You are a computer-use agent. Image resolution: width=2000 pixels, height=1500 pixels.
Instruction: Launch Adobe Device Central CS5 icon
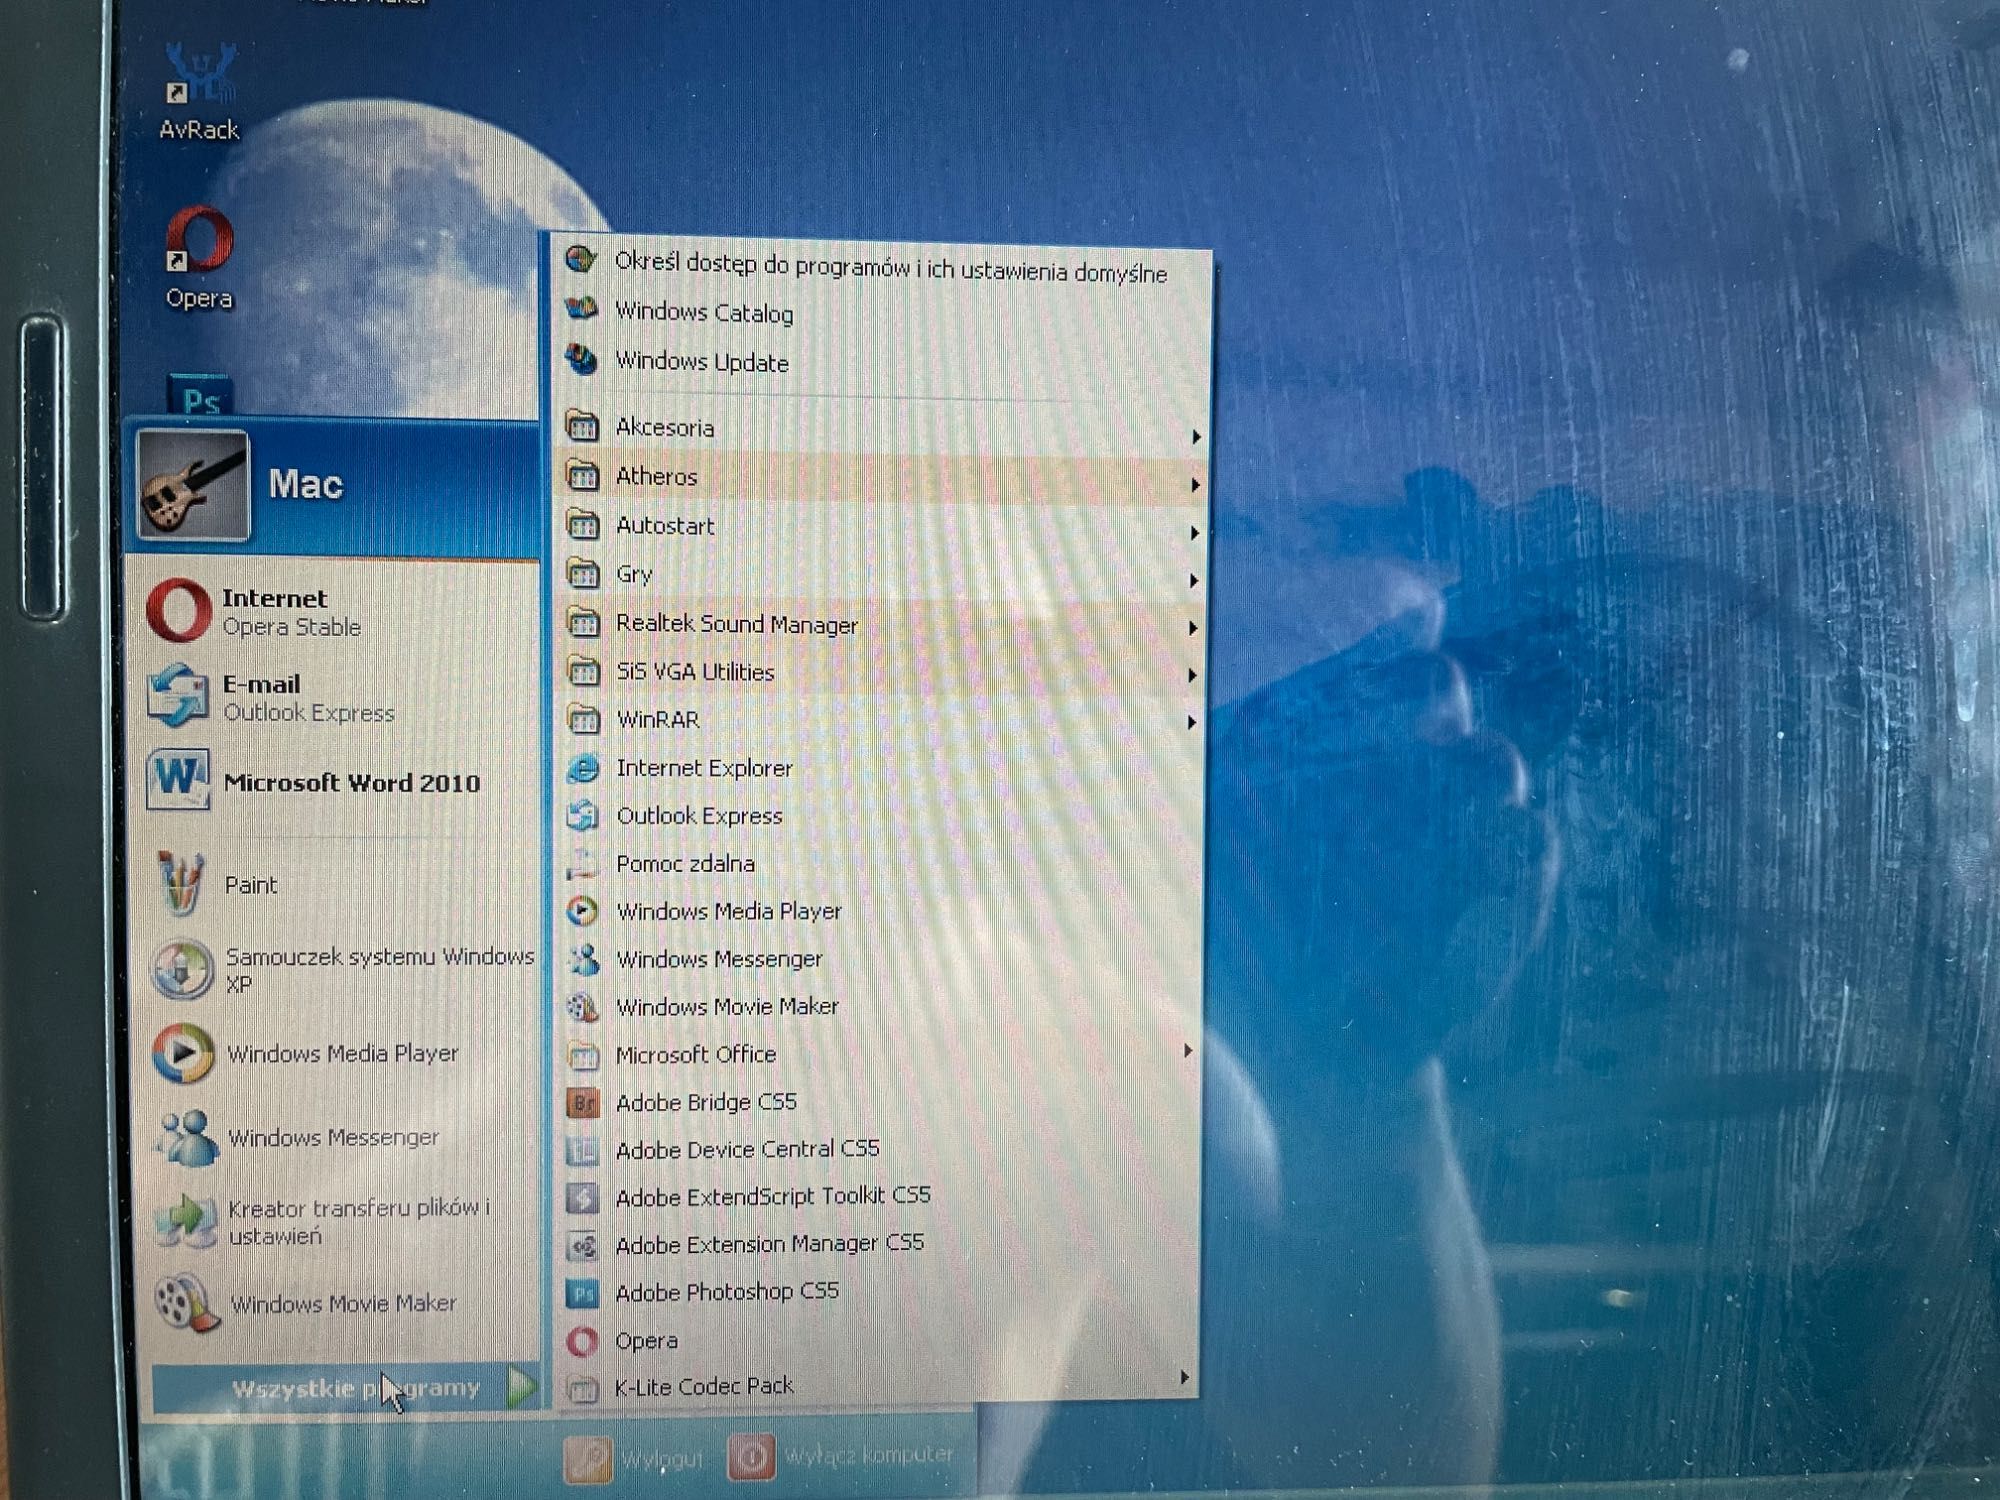583,1150
